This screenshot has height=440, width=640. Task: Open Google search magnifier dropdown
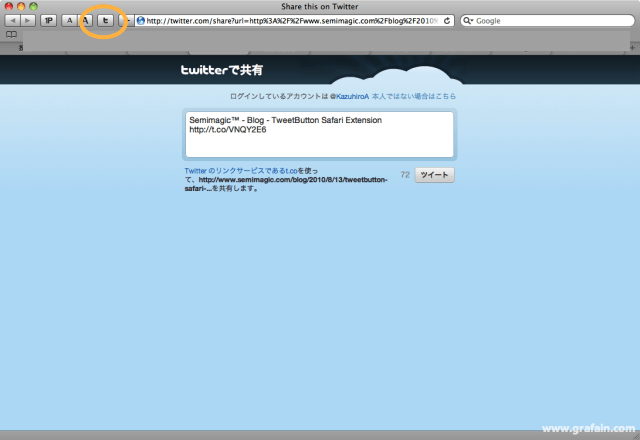click(468, 20)
